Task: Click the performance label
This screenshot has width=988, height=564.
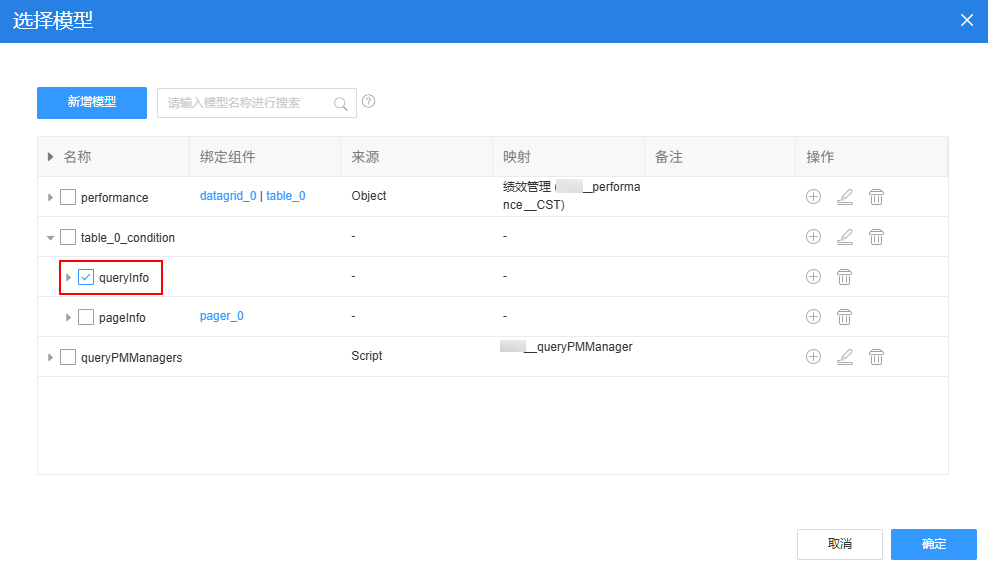Action: tap(115, 198)
